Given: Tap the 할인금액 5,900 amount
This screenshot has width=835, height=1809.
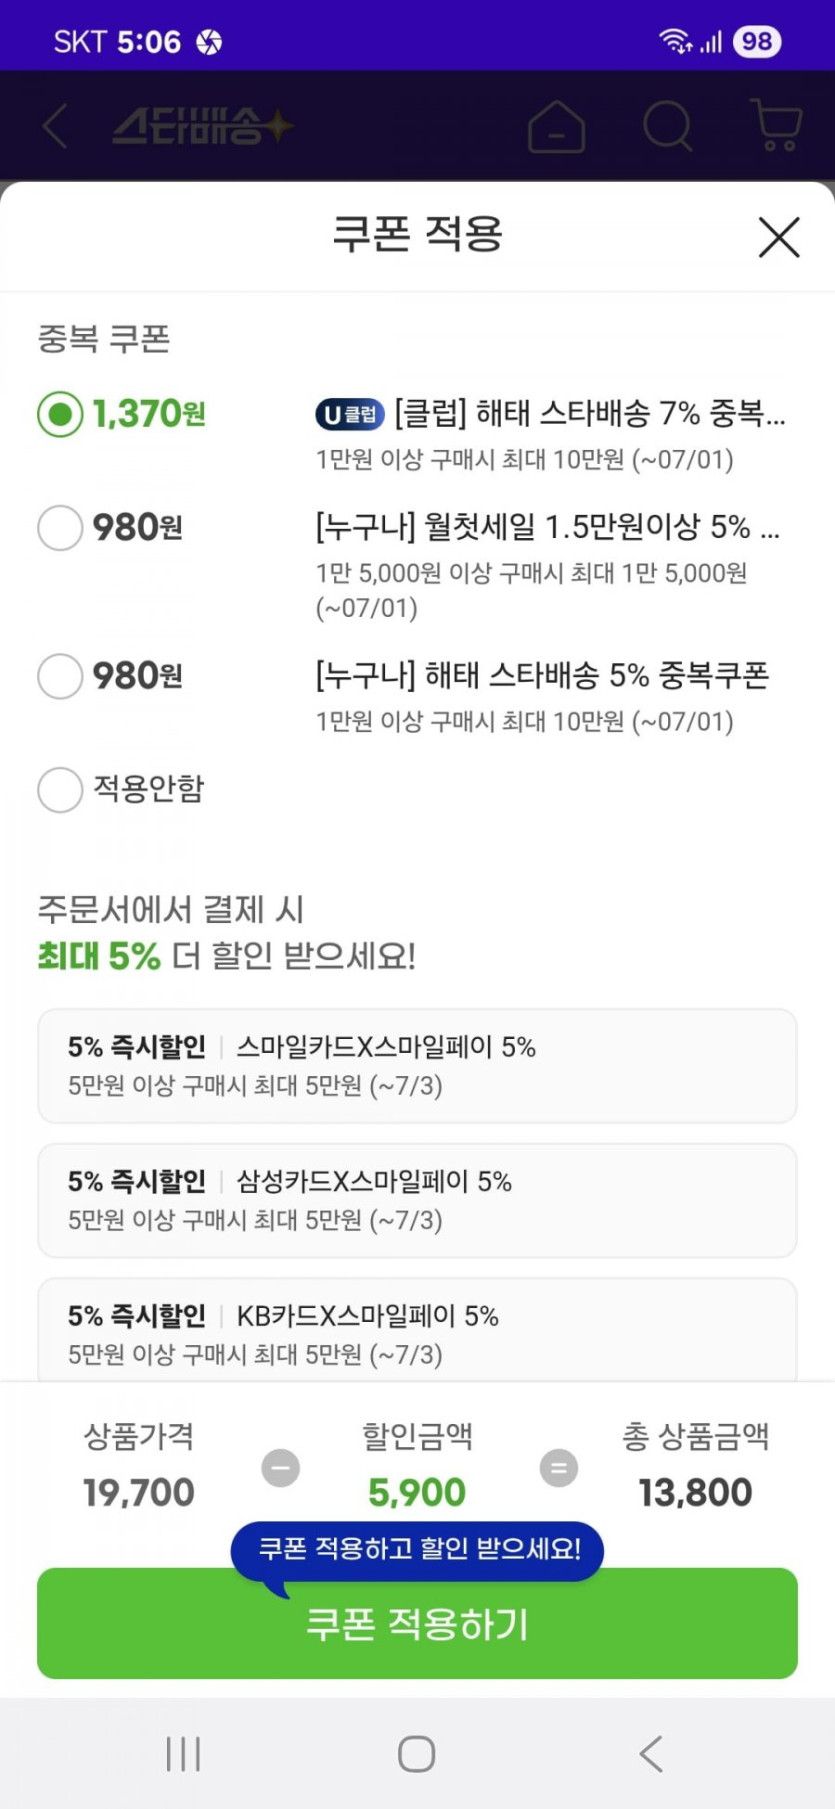Looking at the screenshot, I should (417, 1492).
